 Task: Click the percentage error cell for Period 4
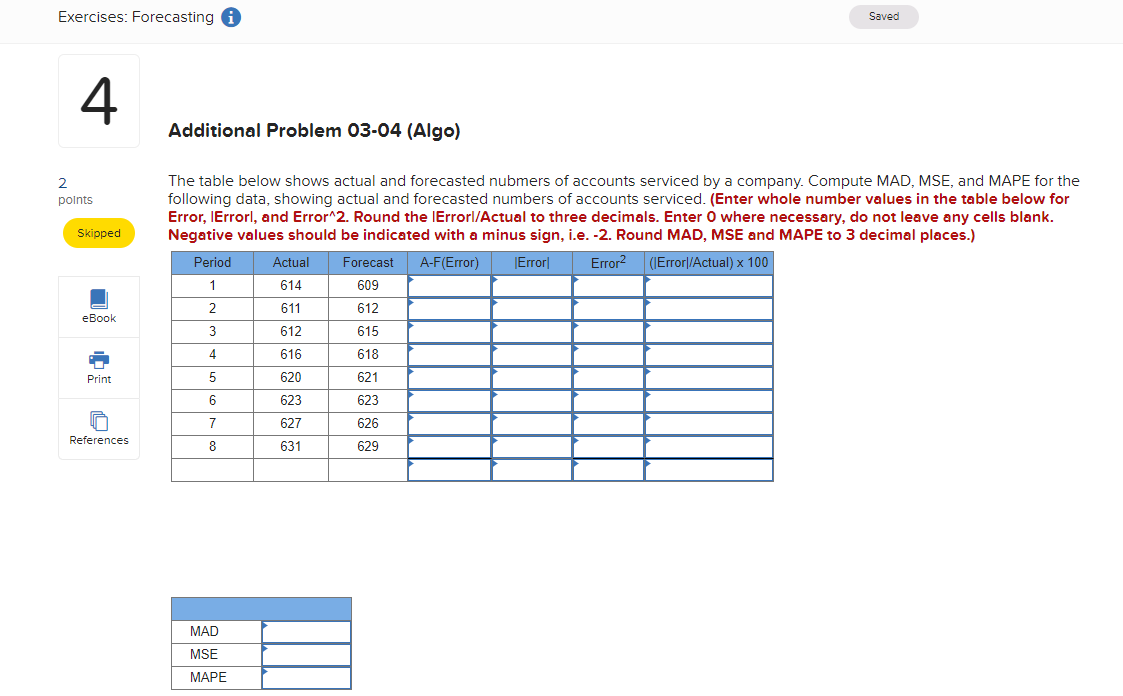coord(708,354)
